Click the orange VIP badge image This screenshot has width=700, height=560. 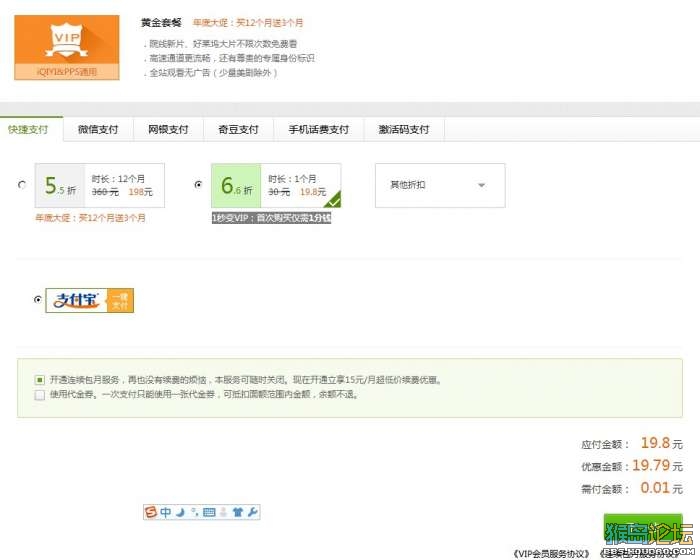67,47
